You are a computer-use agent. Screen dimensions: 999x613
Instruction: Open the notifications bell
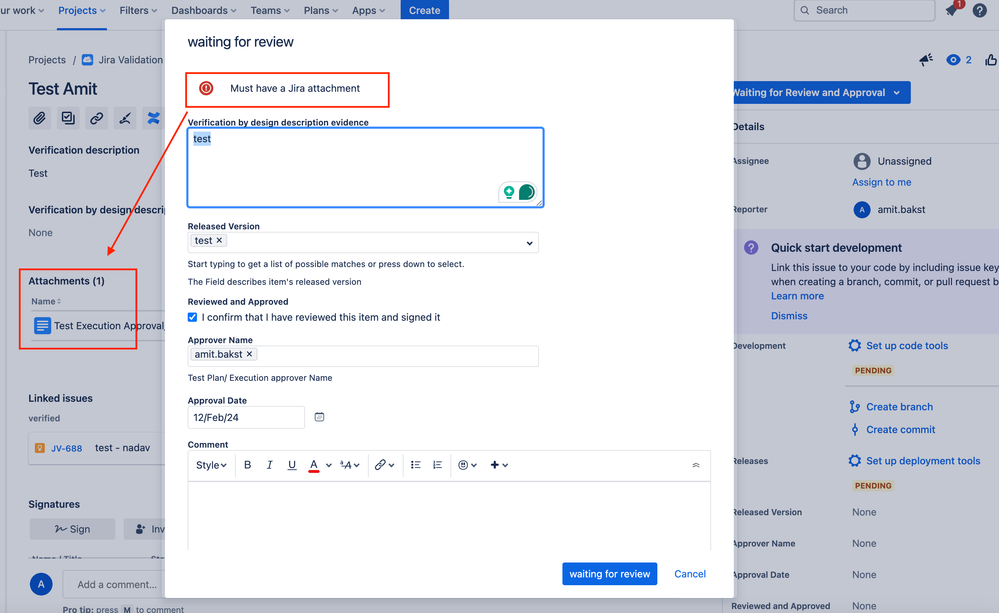952,10
